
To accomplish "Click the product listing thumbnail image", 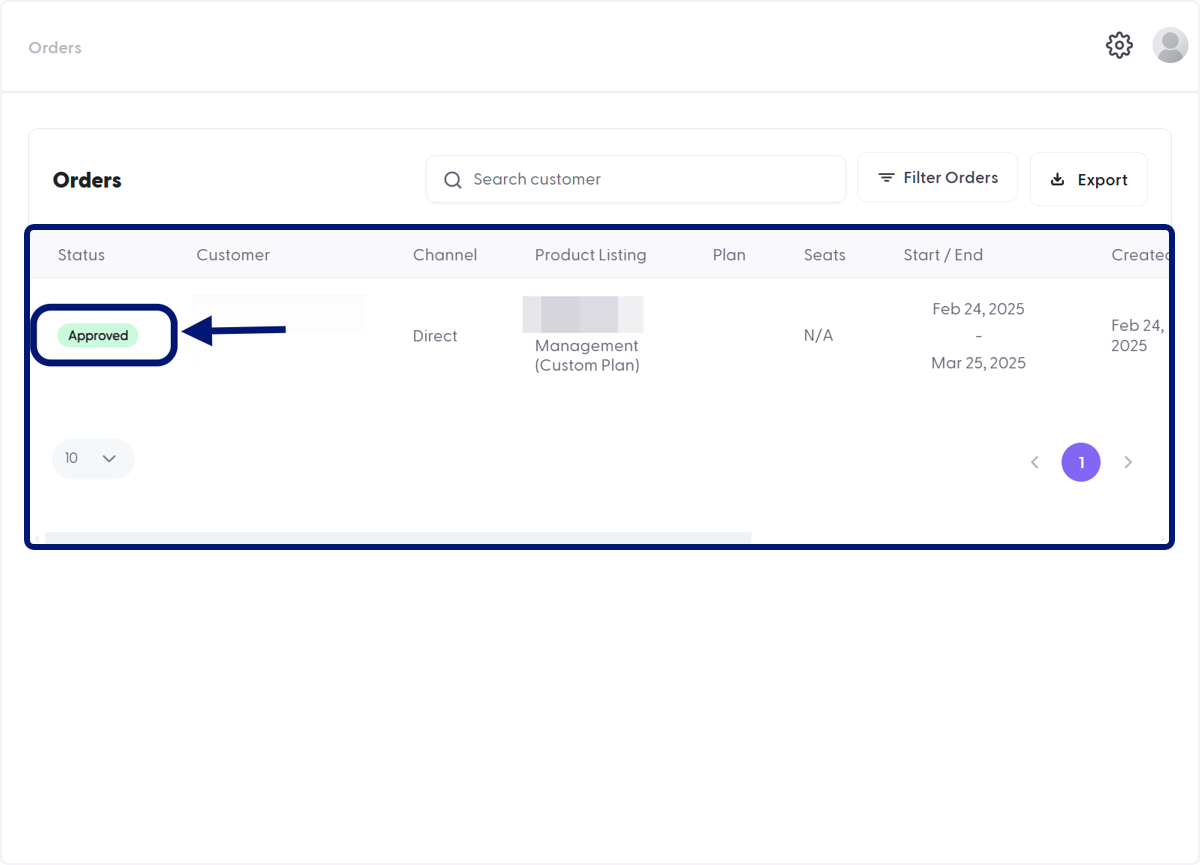I will (x=583, y=314).
